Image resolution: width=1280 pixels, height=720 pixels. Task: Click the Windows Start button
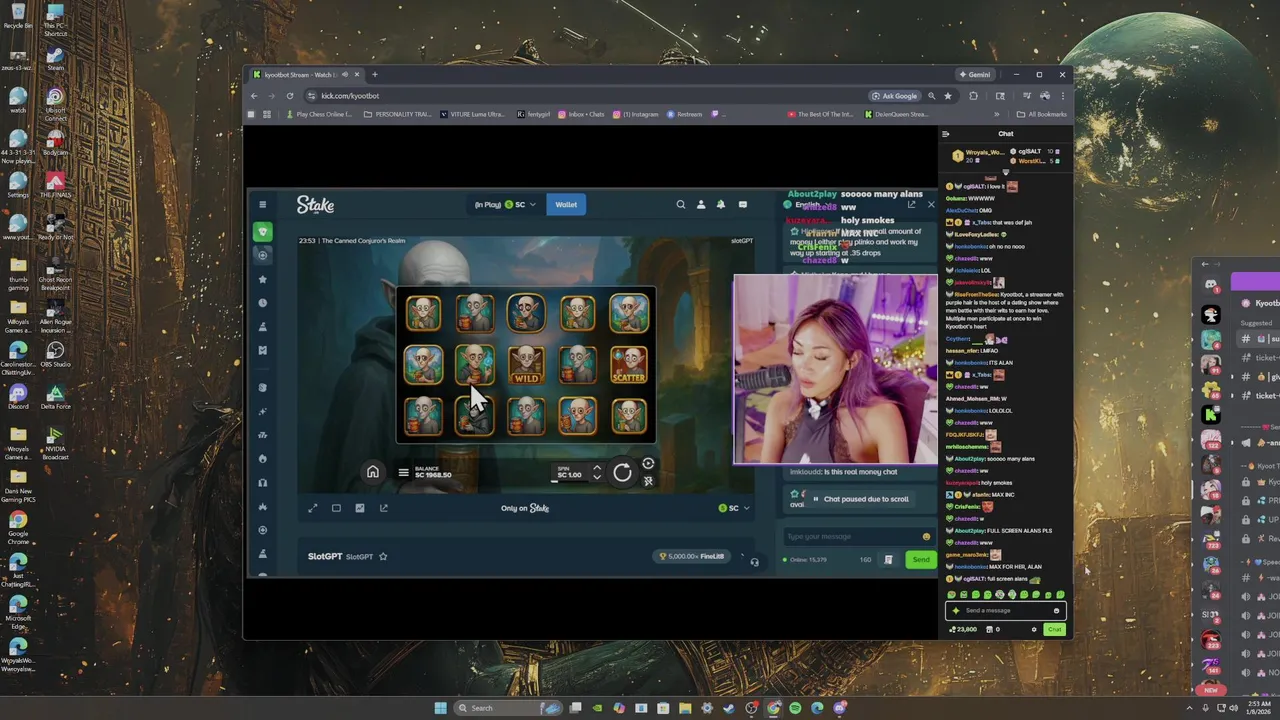[440, 708]
